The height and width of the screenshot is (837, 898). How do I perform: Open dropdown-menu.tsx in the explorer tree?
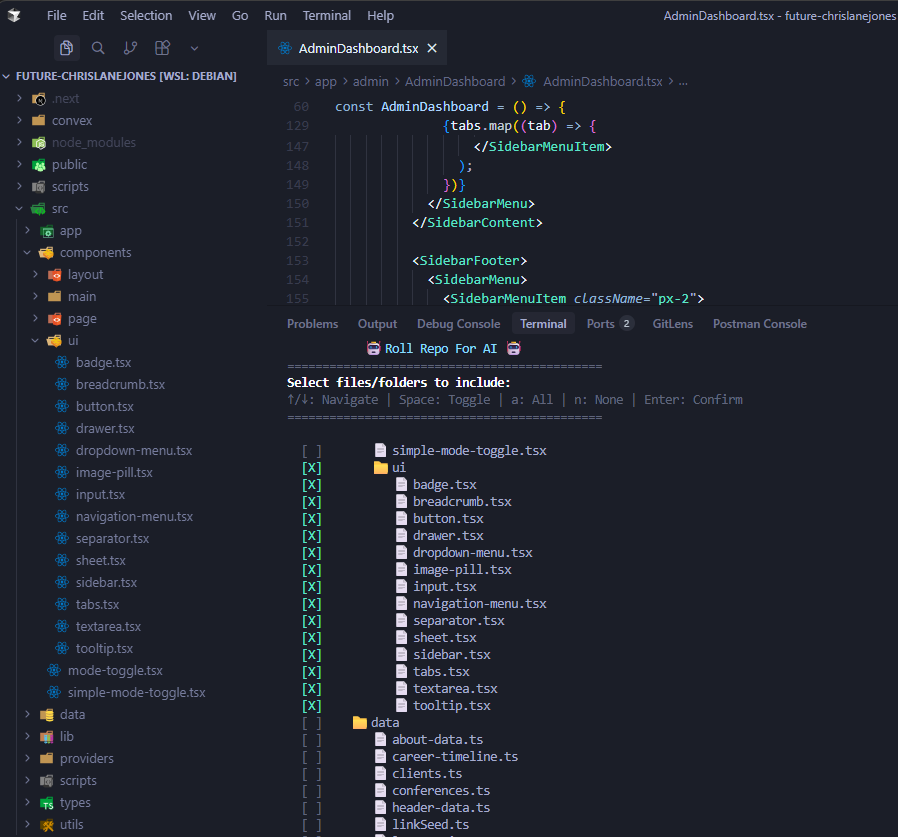(132, 450)
